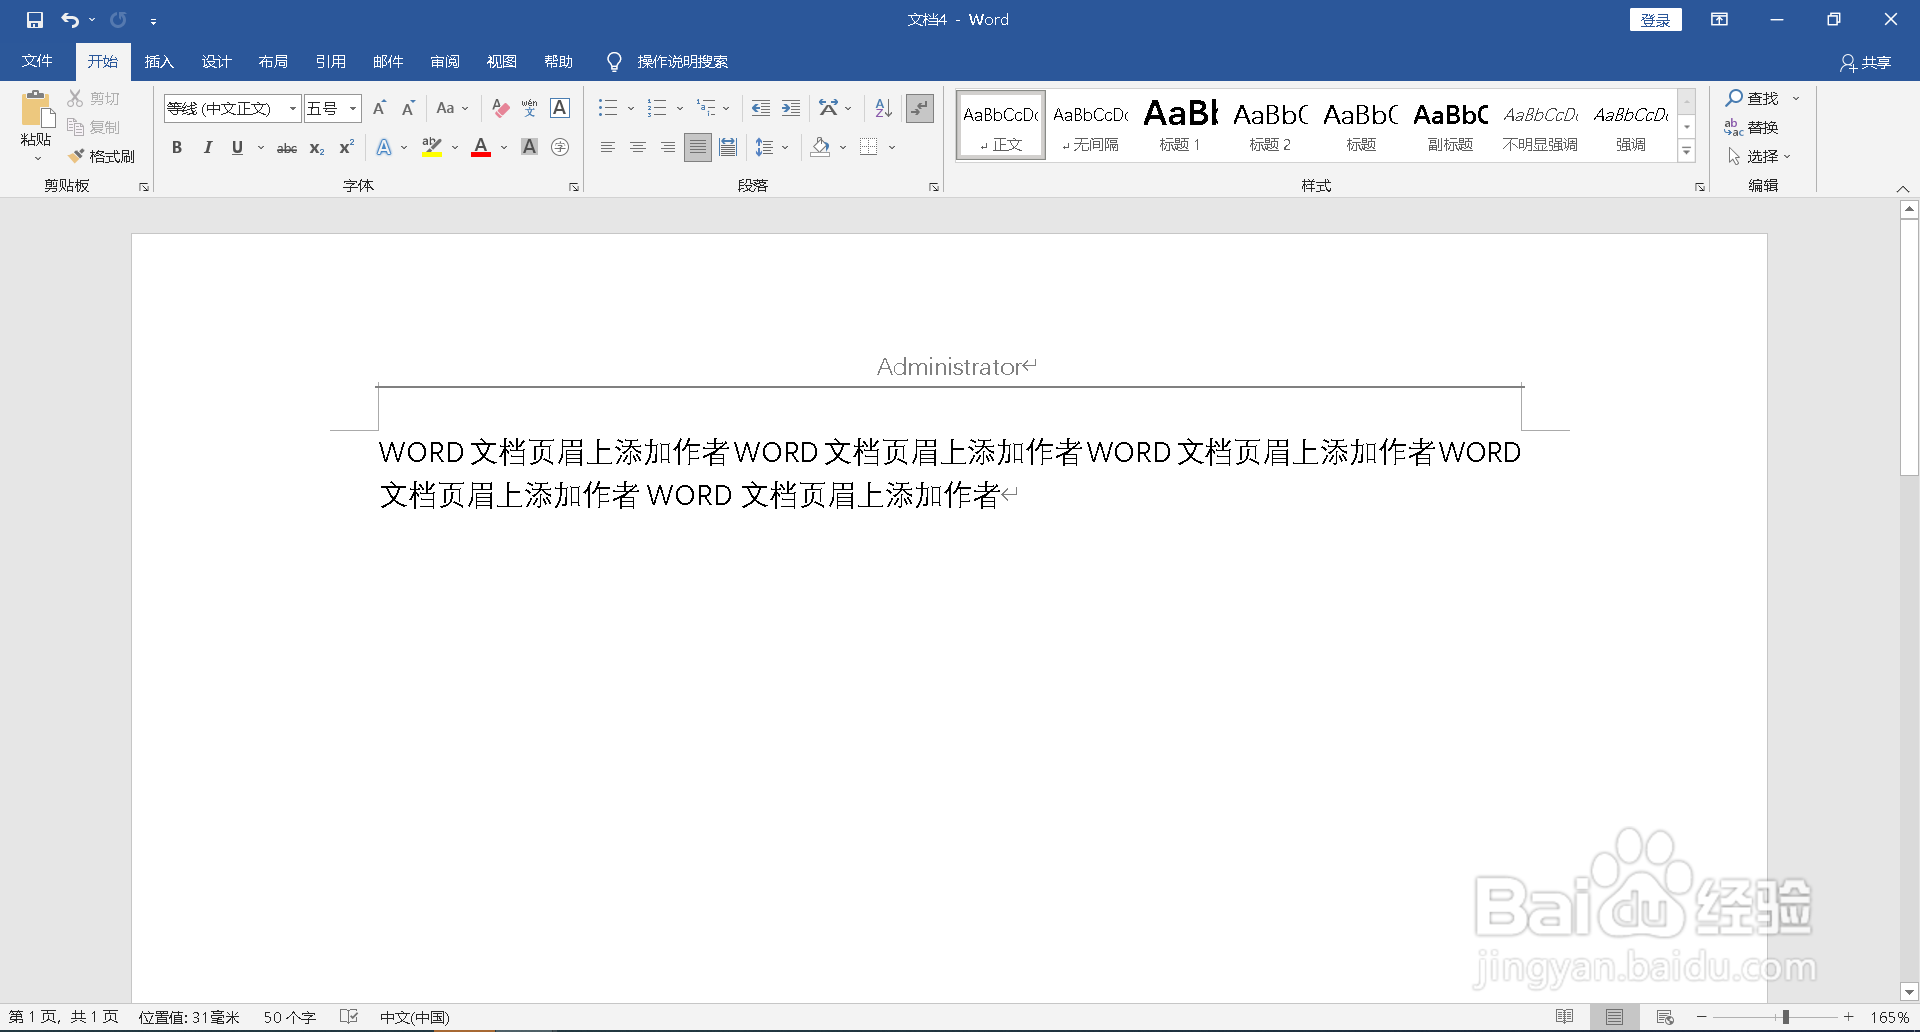Switch to the Design (设计) tab

[216, 62]
